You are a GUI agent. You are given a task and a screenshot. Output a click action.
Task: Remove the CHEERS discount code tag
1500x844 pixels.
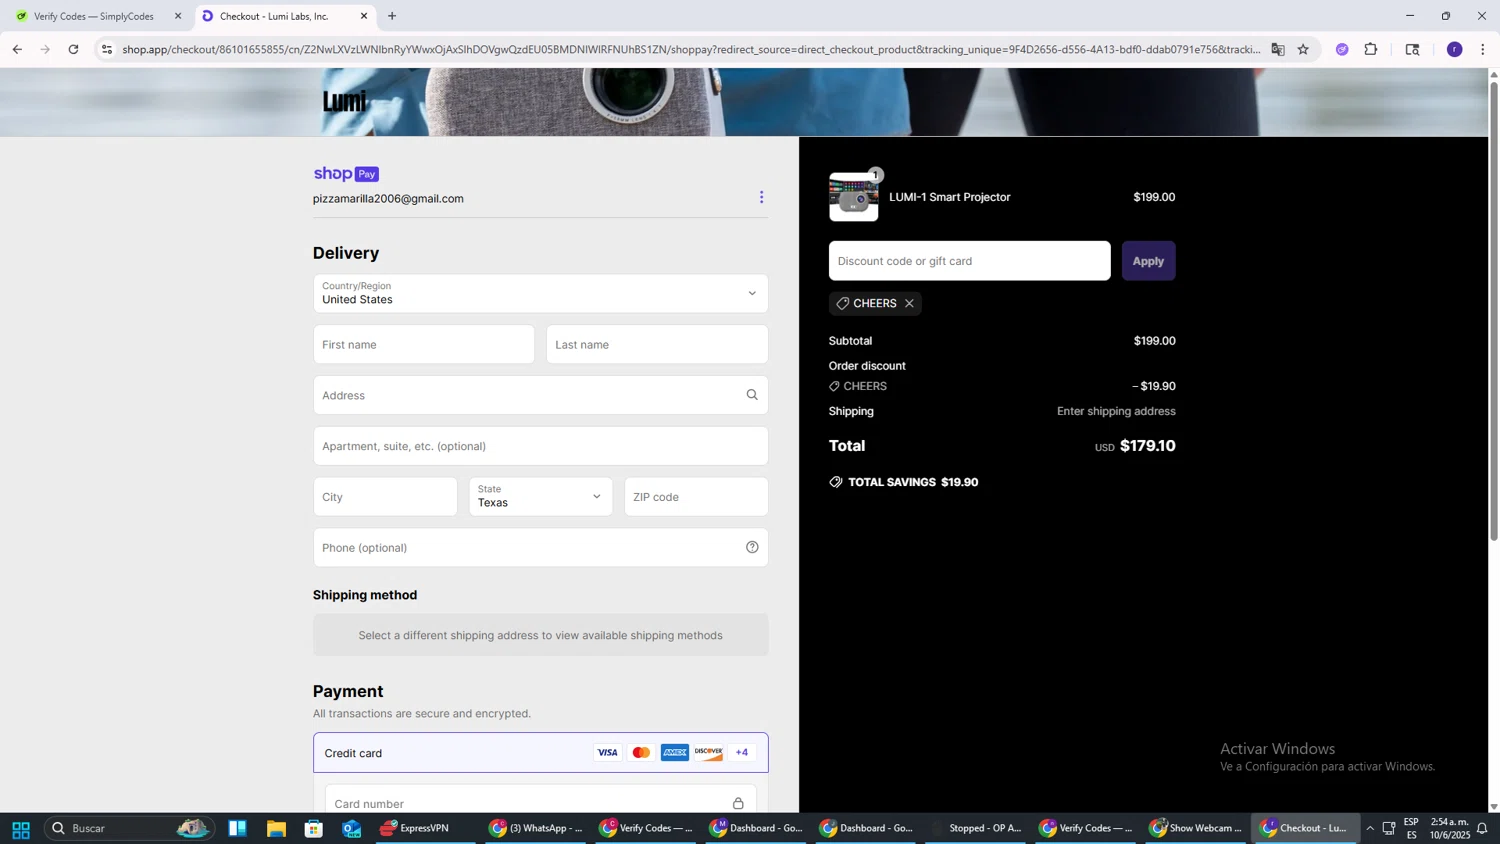coord(909,303)
